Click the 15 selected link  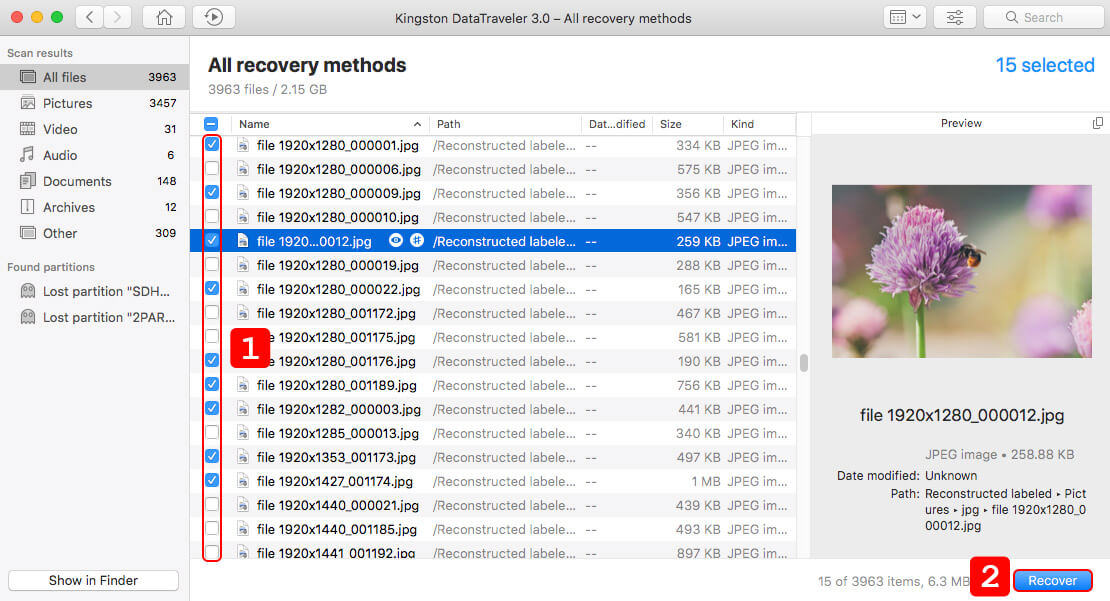[1045, 65]
